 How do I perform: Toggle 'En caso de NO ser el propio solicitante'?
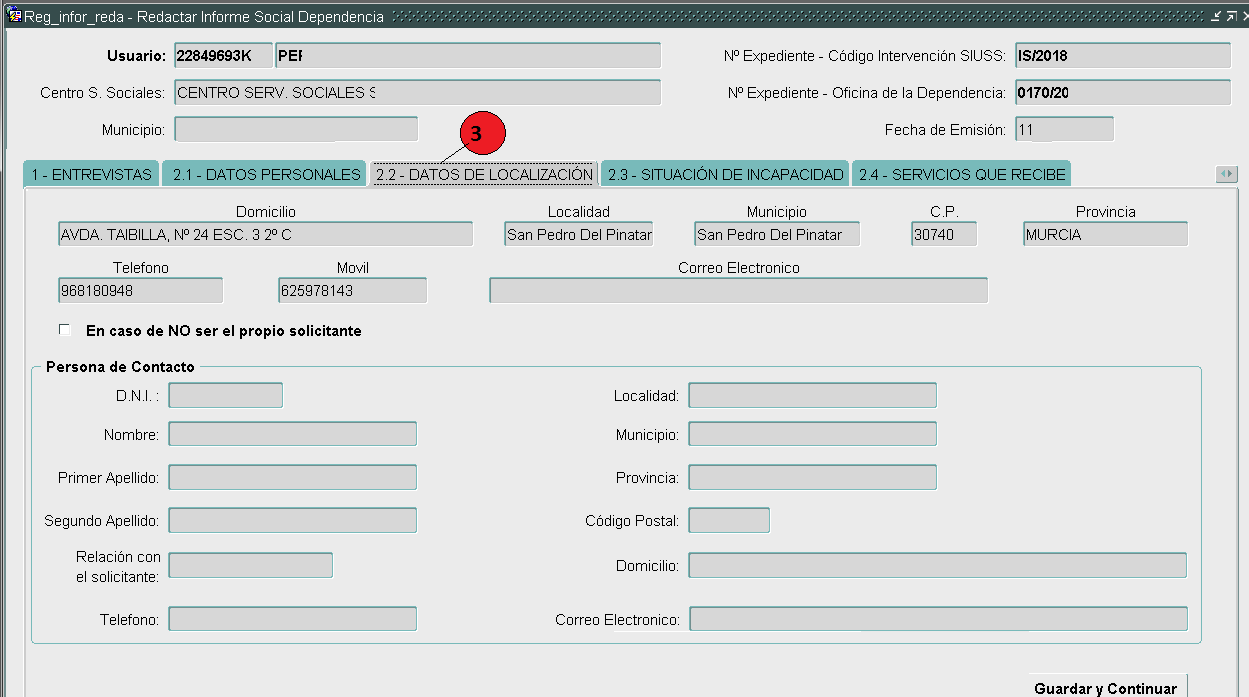65,329
